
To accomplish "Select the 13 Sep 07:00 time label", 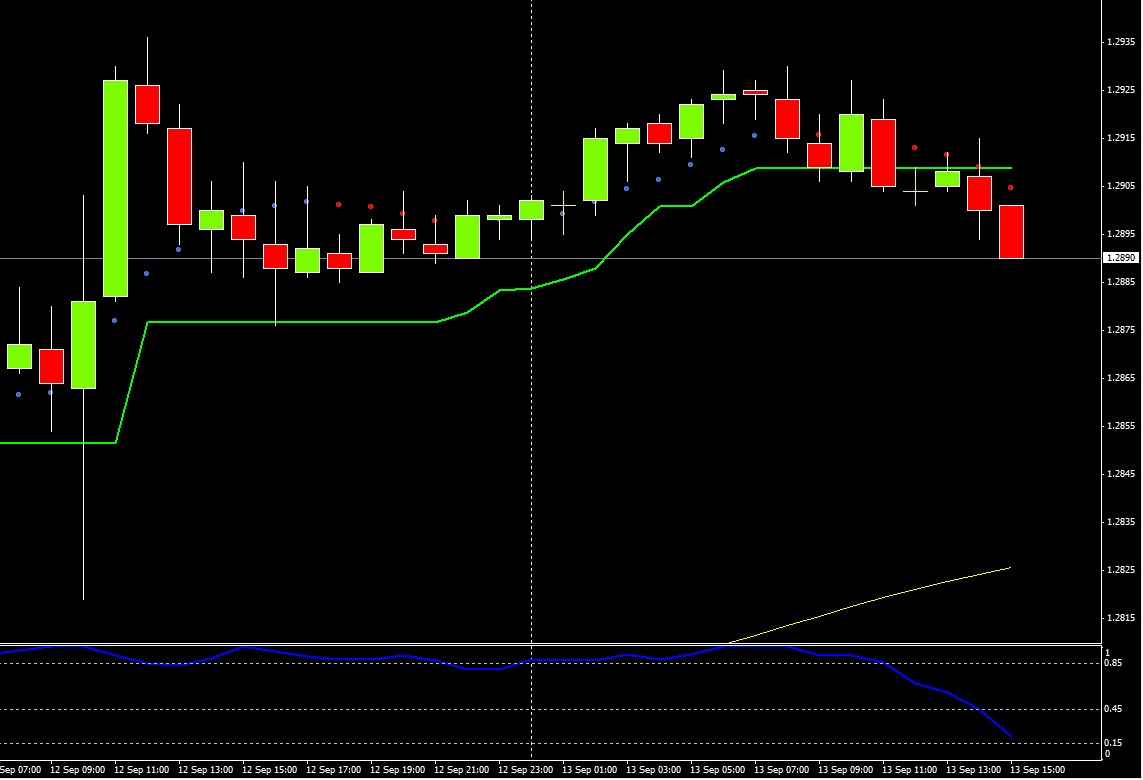I will pos(782,770).
